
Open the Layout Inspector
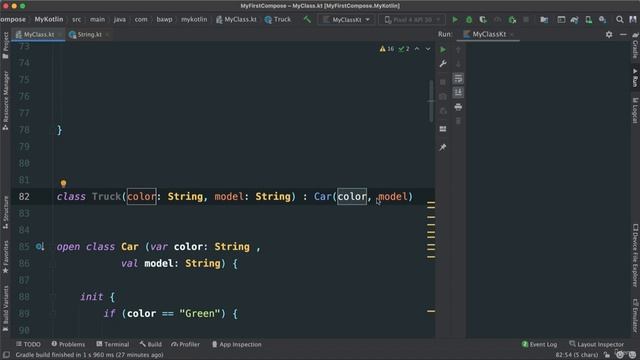(x=596, y=344)
